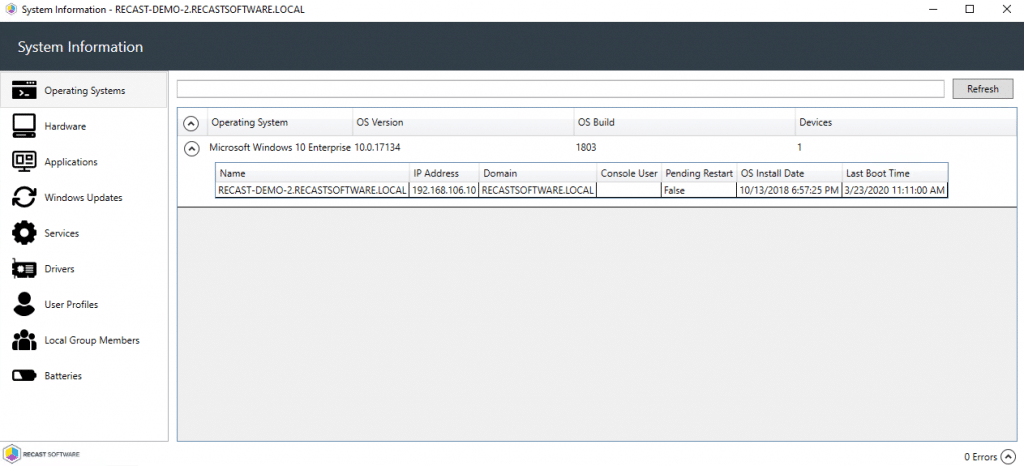The height and width of the screenshot is (466, 1024).
Task: Click the empty Console User cell
Action: pyautogui.click(x=629, y=190)
